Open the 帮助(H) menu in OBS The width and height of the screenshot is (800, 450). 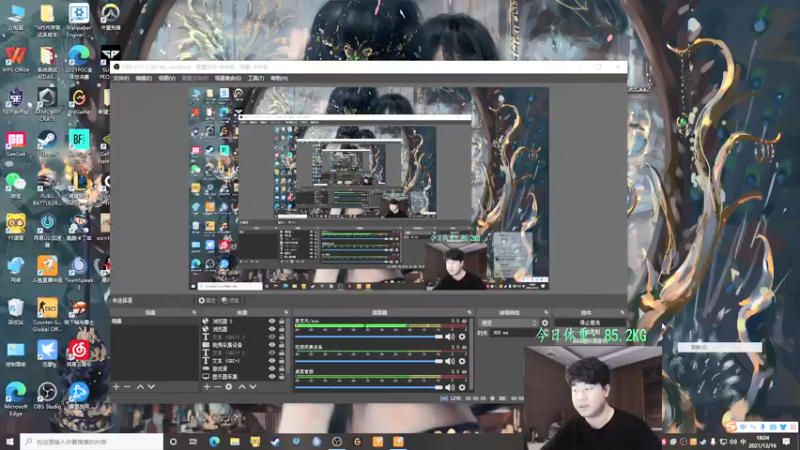279,79
